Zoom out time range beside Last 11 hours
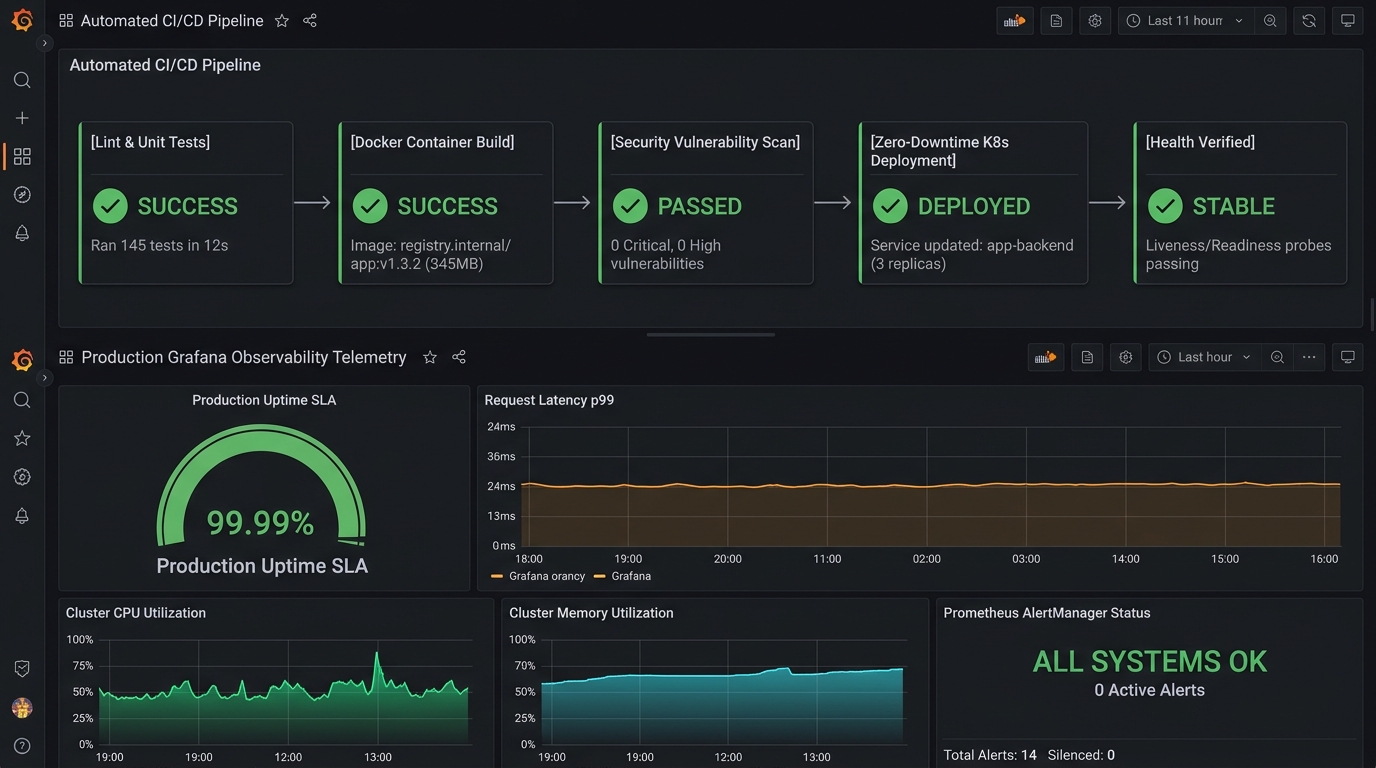 [x=1270, y=21]
